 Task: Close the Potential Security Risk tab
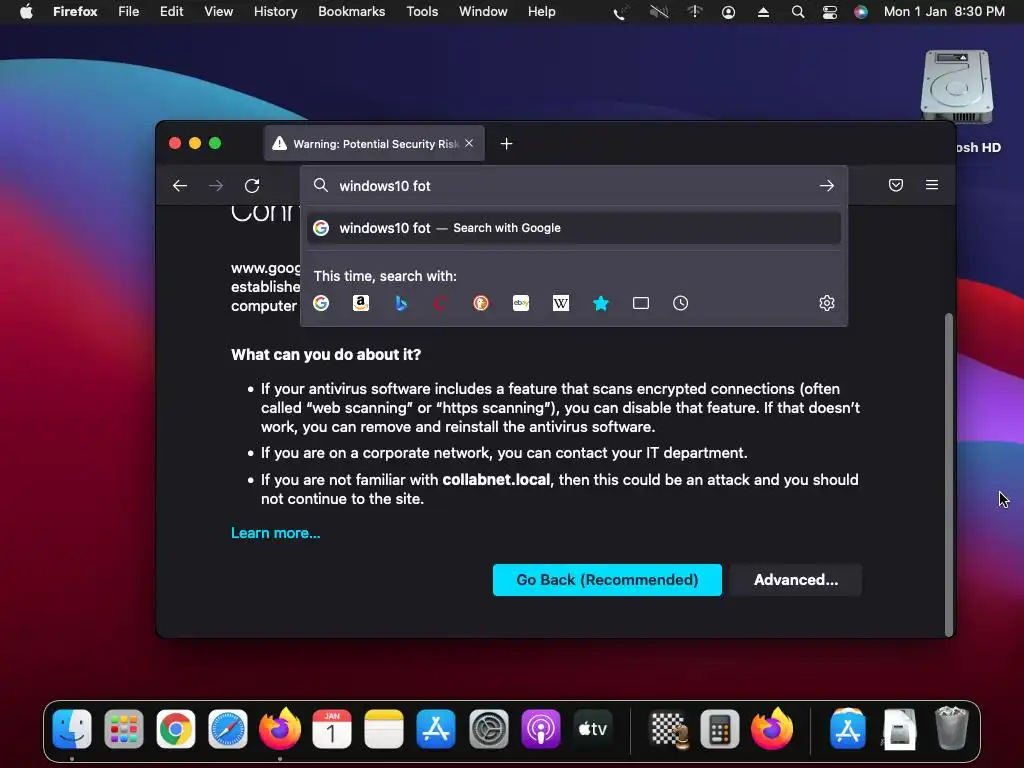(x=469, y=143)
